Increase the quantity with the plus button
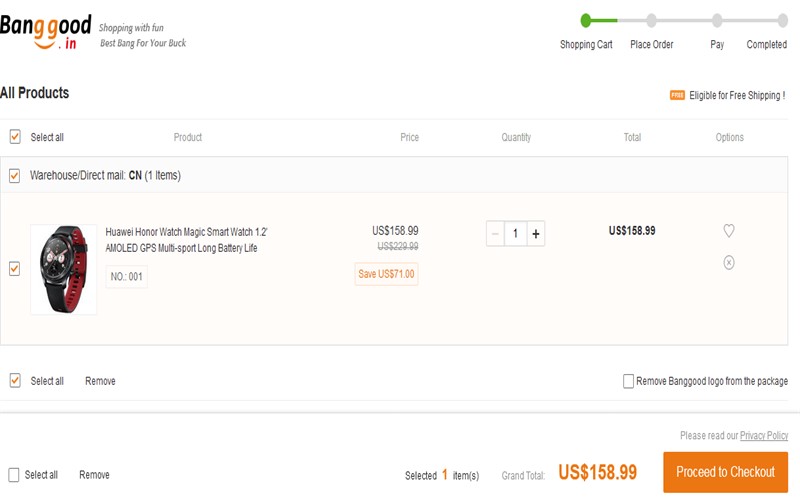Screen dimensions: 800x500 [536, 234]
